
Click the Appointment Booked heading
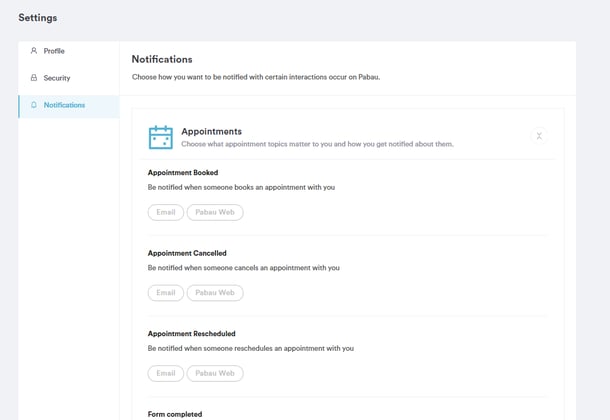pos(183,173)
